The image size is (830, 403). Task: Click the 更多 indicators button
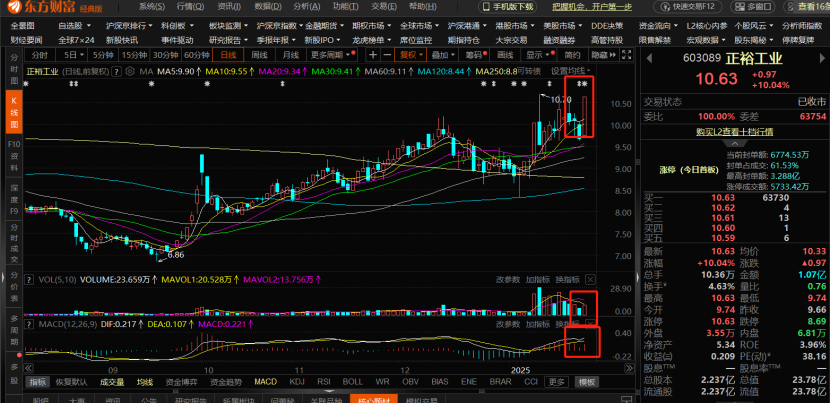tap(556, 381)
